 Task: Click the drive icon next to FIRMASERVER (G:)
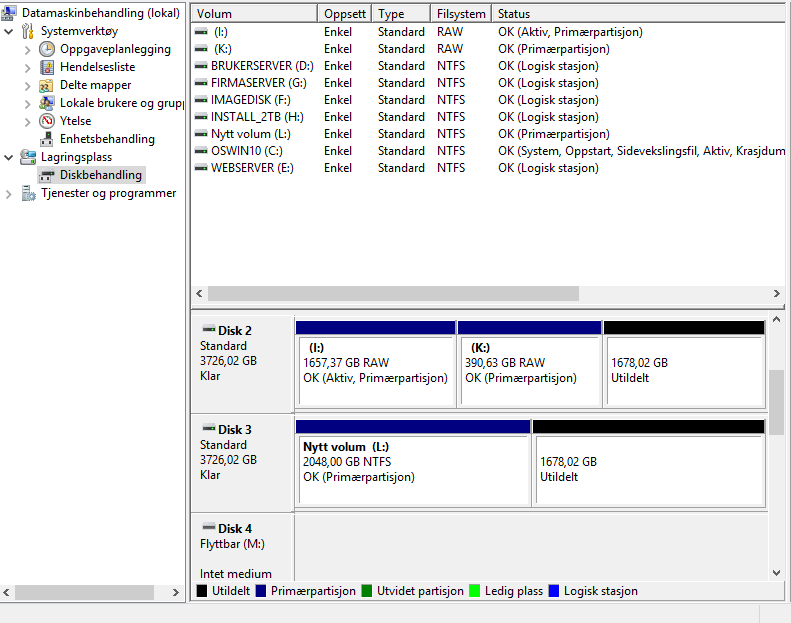[x=201, y=83]
